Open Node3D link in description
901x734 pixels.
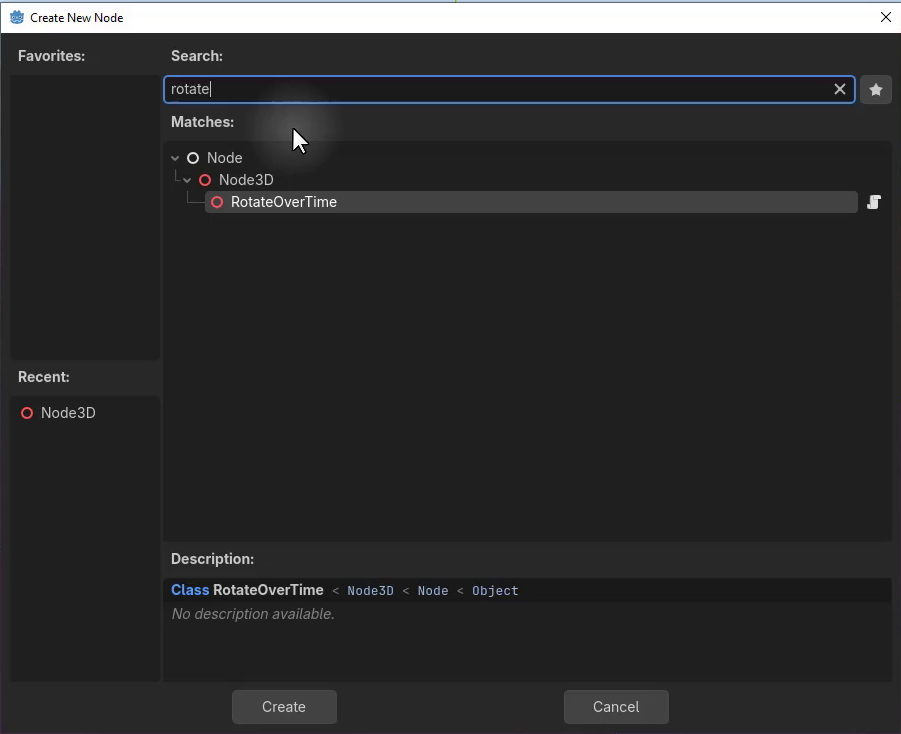371,591
